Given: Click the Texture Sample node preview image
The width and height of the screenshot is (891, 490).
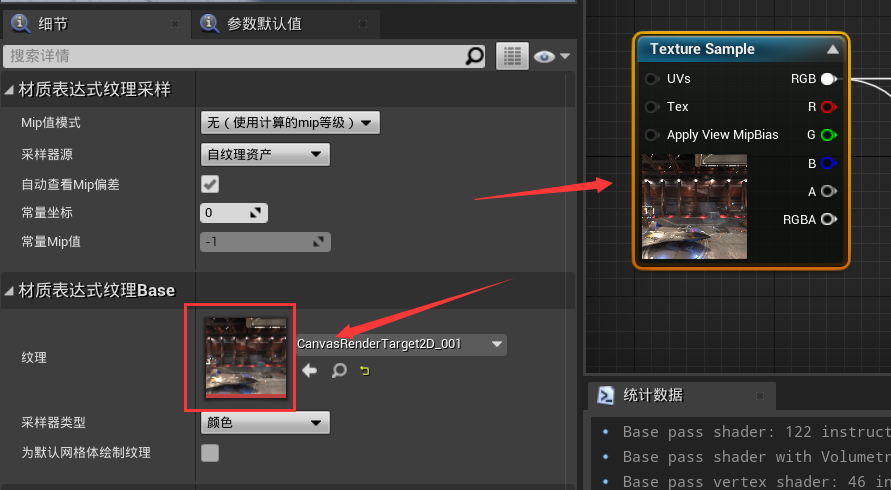Looking at the screenshot, I should 694,206.
